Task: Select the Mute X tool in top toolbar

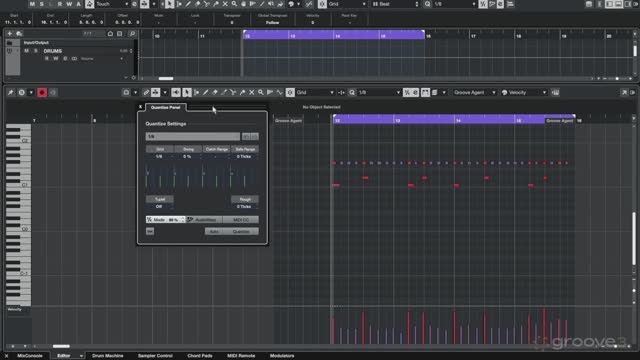Action: click(x=225, y=4)
